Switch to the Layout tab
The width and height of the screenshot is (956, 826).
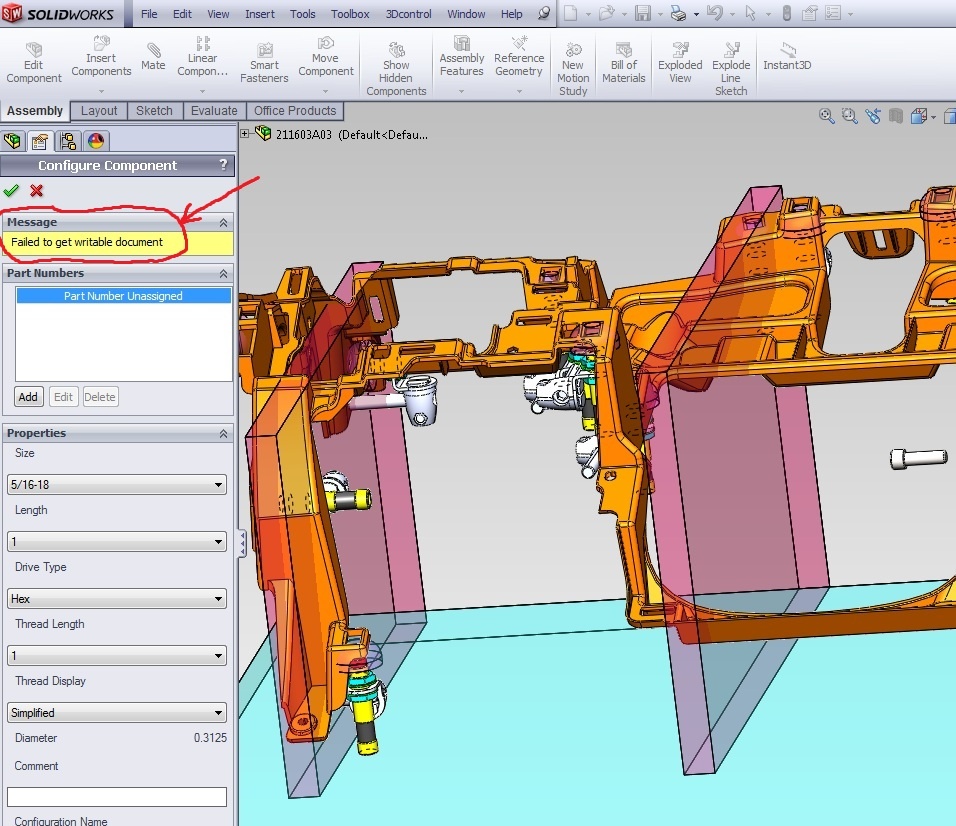pyautogui.click(x=99, y=111)
